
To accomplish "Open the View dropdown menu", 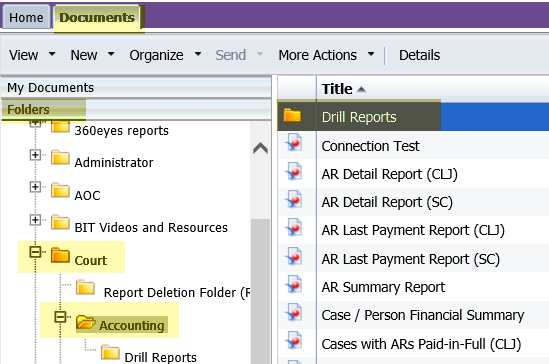I will pos(32,55).
